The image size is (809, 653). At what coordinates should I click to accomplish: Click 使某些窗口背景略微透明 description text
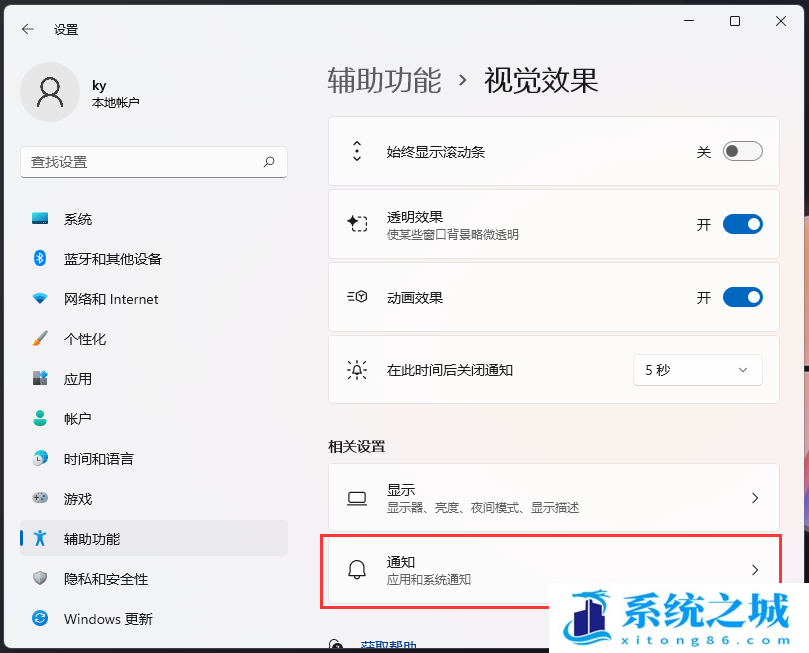click(x=452, y=234)
